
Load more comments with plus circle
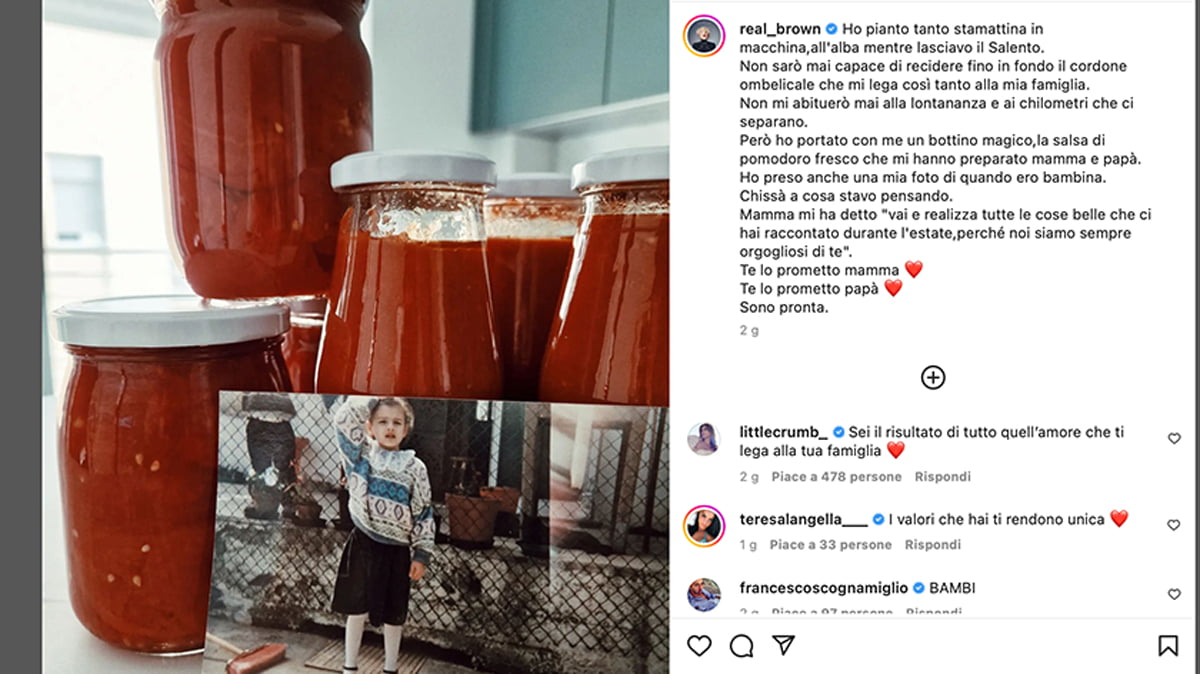coord(933,377)
